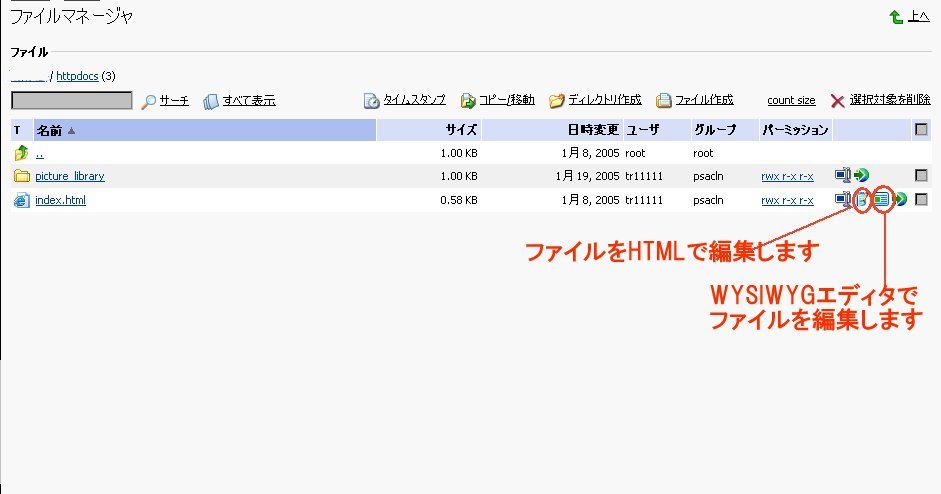Toggle the select-all checkbox in table header
This screenshot has height=494, width=941.
click(921, 129)
